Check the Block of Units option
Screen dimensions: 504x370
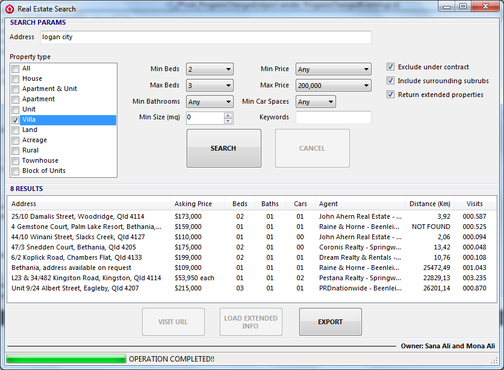[15, 171]
